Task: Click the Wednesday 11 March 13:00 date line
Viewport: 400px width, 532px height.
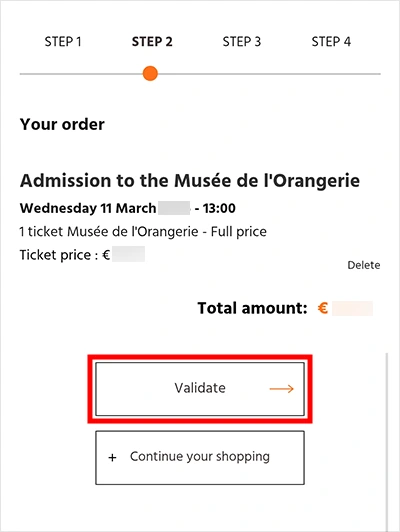Action: coord(128,208)
